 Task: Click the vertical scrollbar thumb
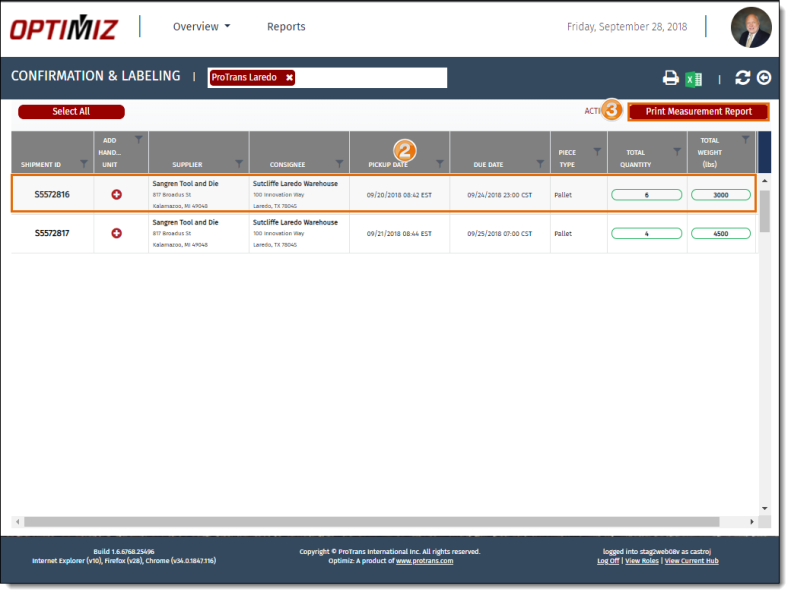[x=765, y=211]
